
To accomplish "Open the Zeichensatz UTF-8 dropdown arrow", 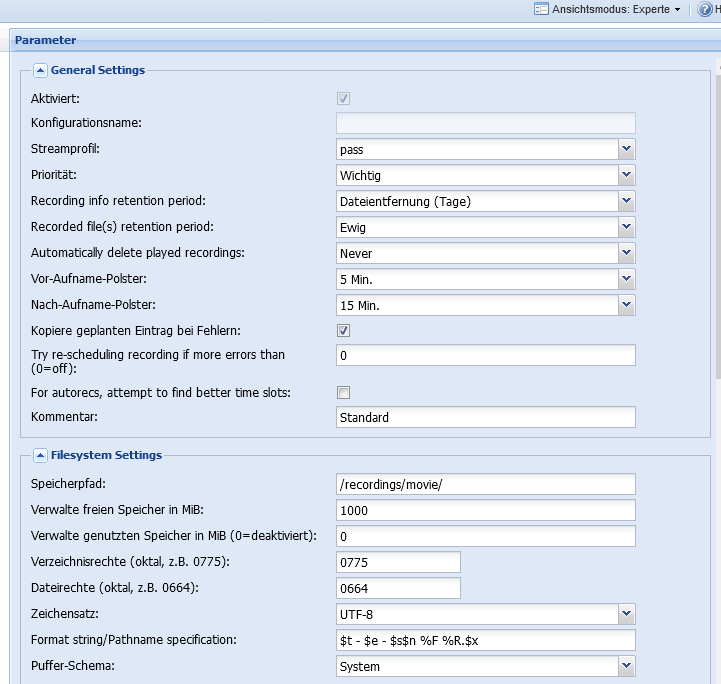I will pyautogui.click(x=626, y=614).
